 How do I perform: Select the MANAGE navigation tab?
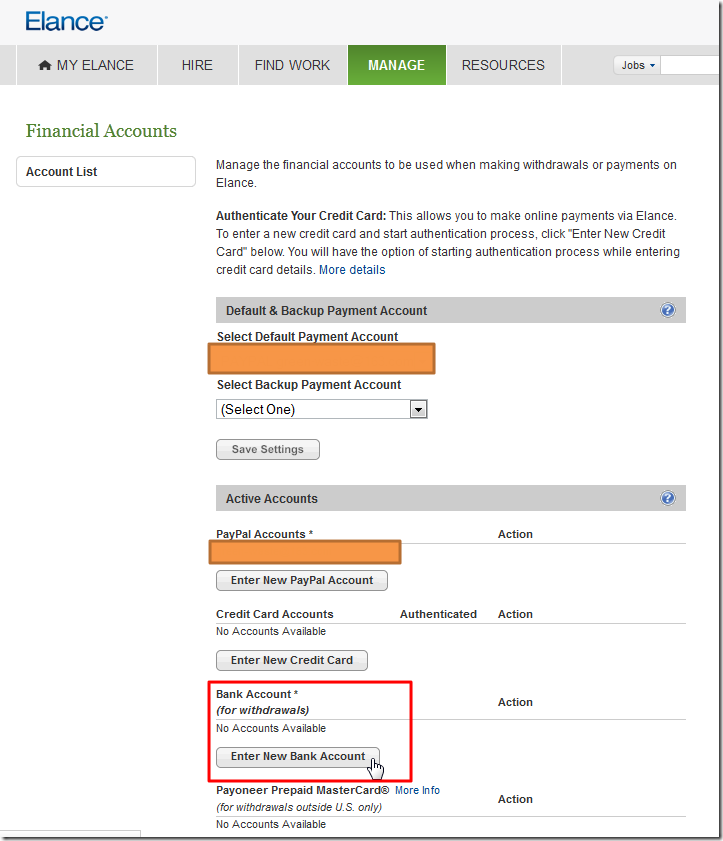click(x=396, y=65)
